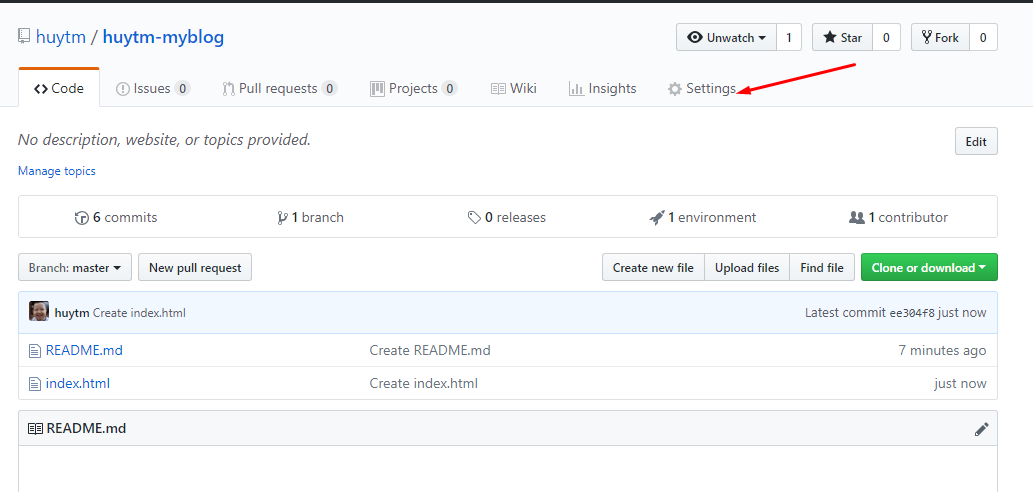
Task: Click the Manage topics link
Action: click(57, 171)
